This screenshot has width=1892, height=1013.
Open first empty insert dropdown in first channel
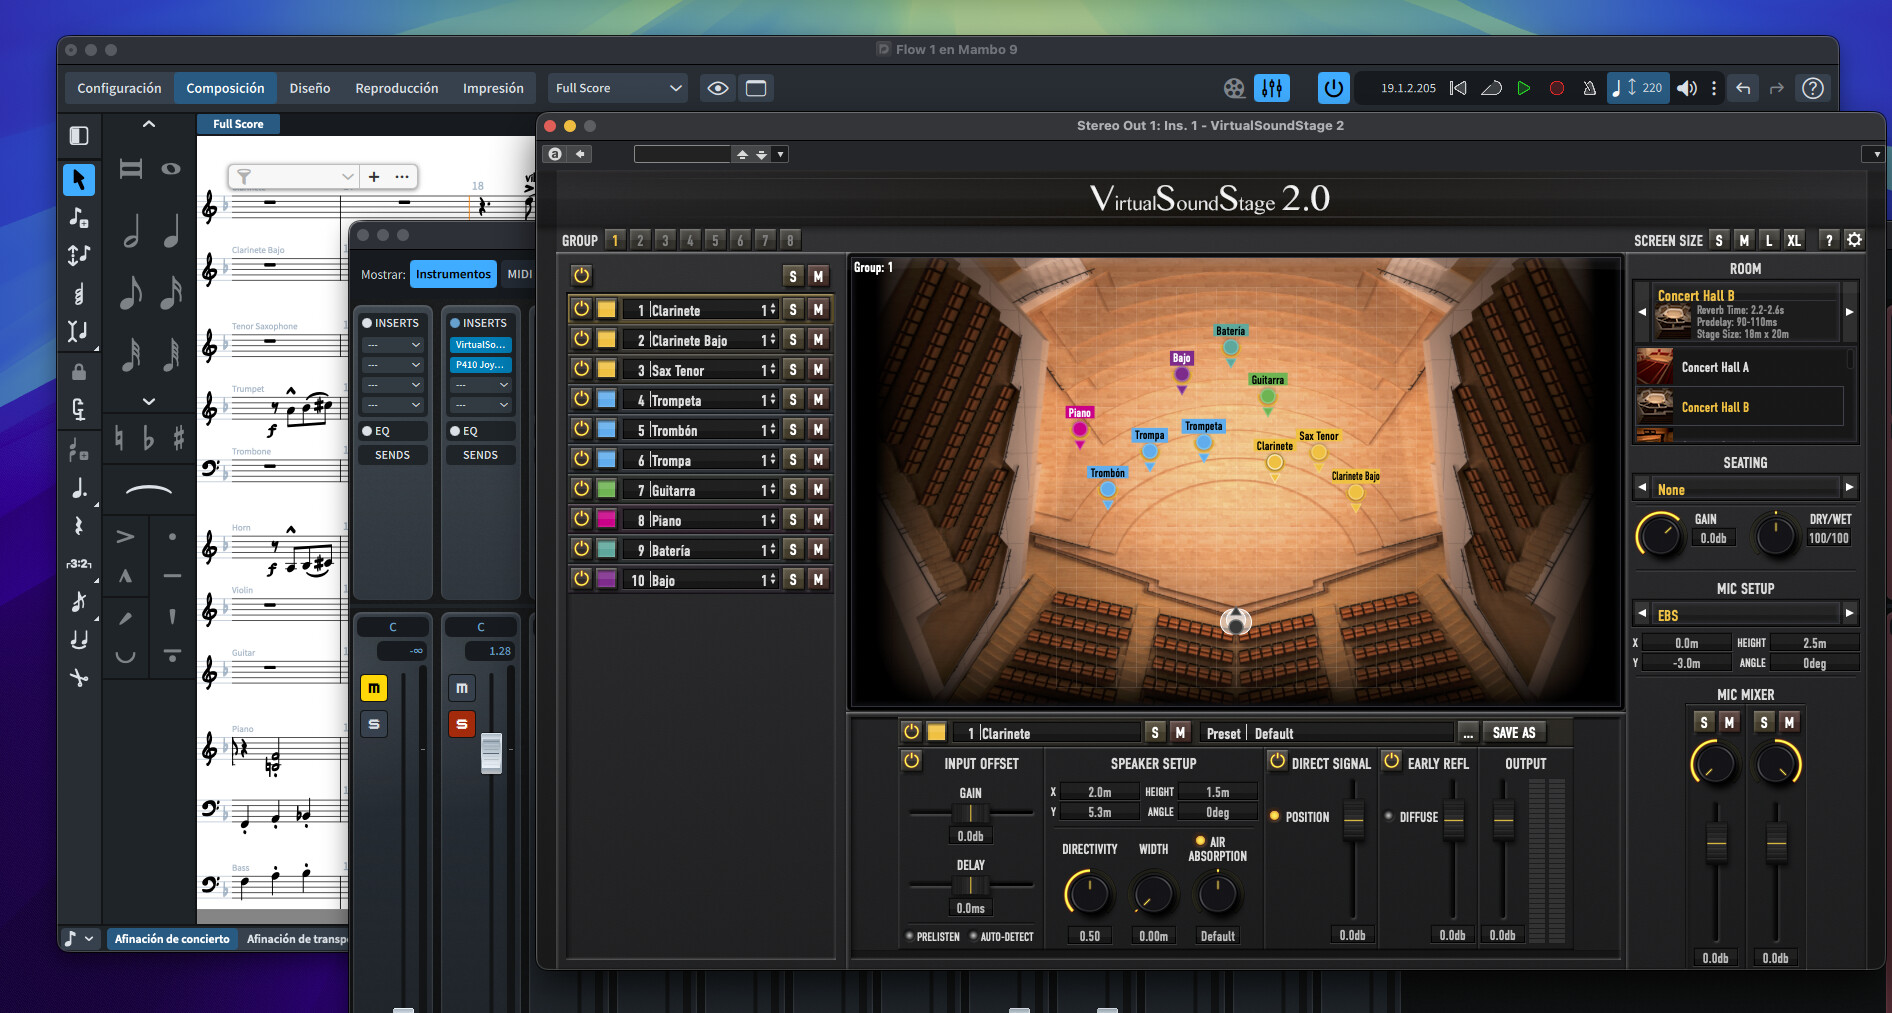pyautogui.click(x=392, y=345)
